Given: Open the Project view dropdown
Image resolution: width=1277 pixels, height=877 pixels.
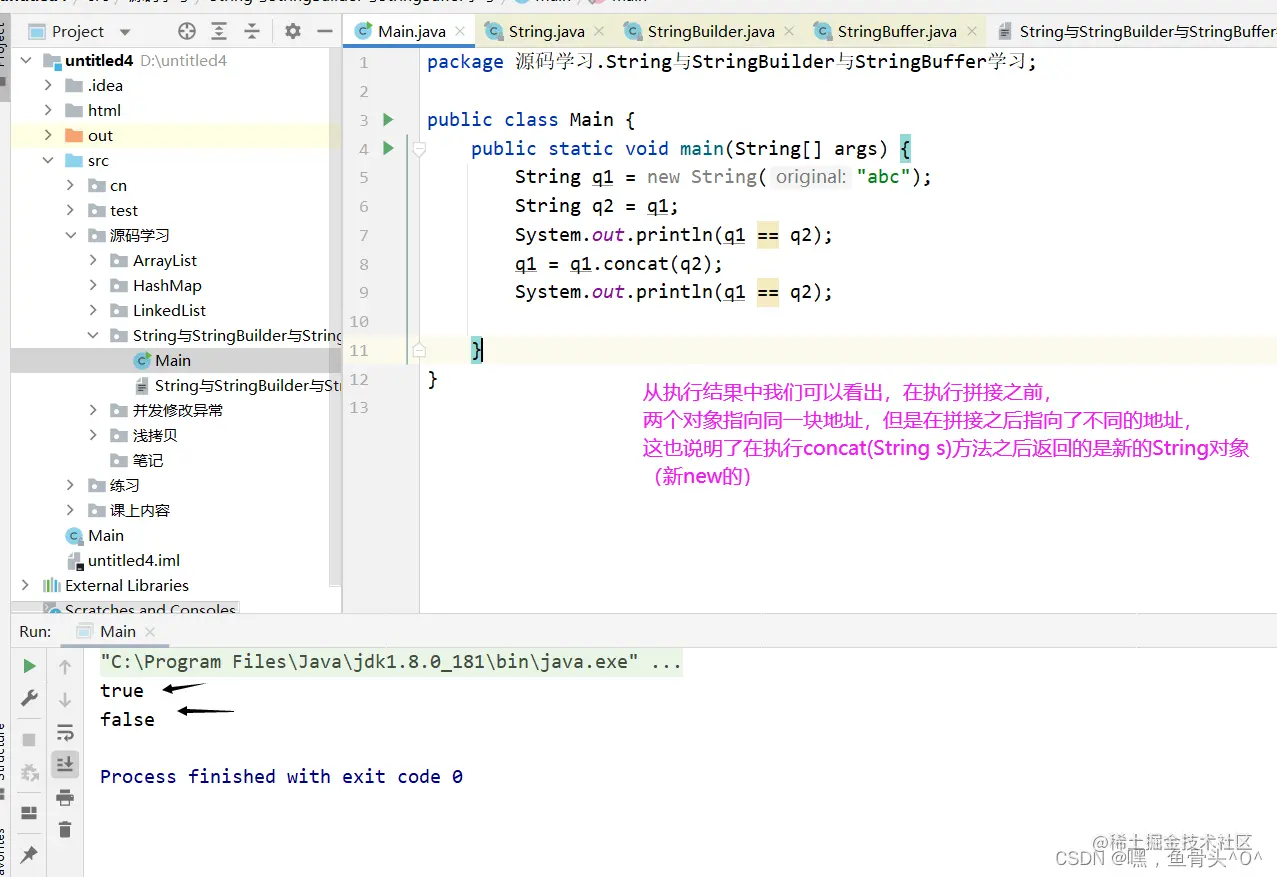Looking at the screenshot, I should coord(125,32).
